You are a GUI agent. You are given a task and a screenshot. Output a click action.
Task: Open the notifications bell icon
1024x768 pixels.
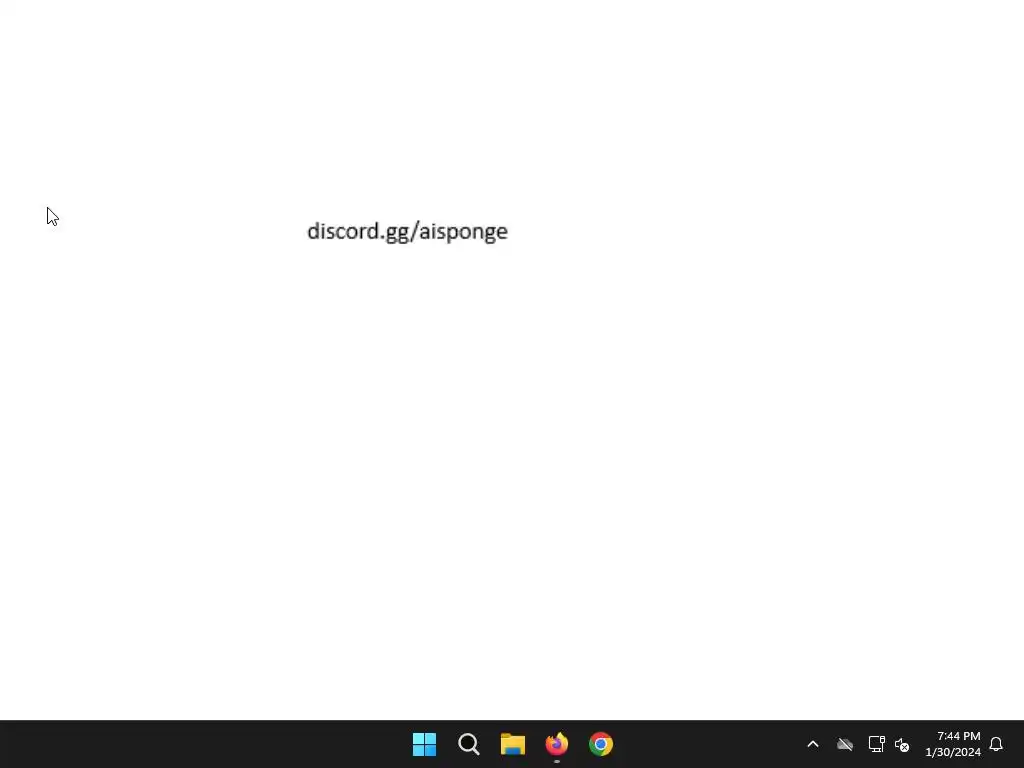click(x=996, y=744)
